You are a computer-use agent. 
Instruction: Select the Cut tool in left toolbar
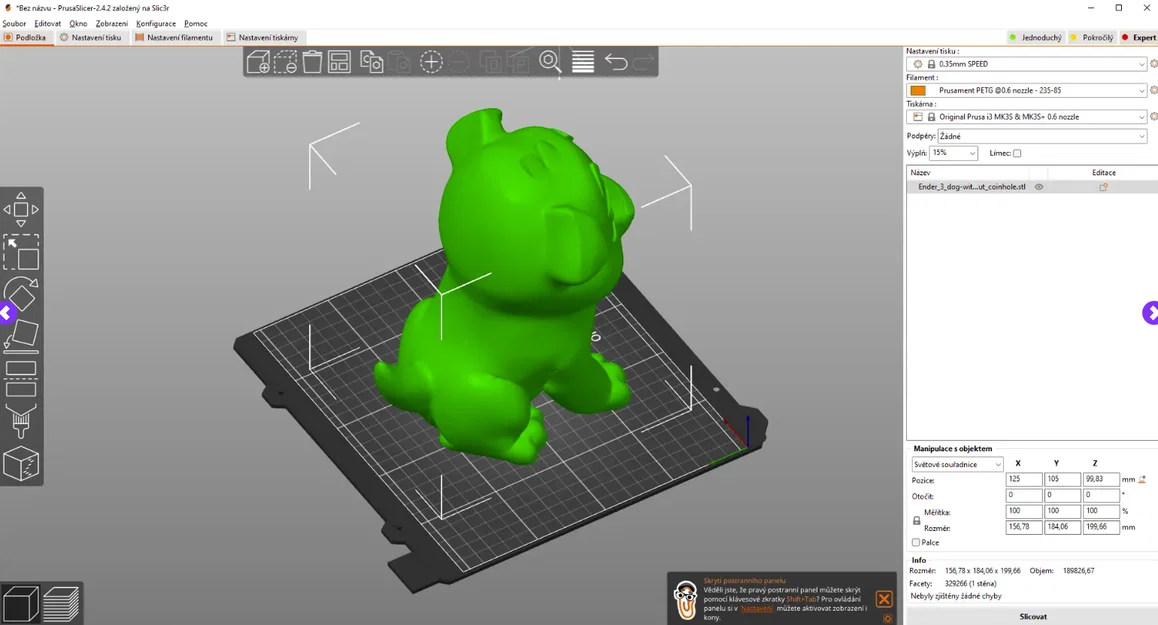[21, 379]
